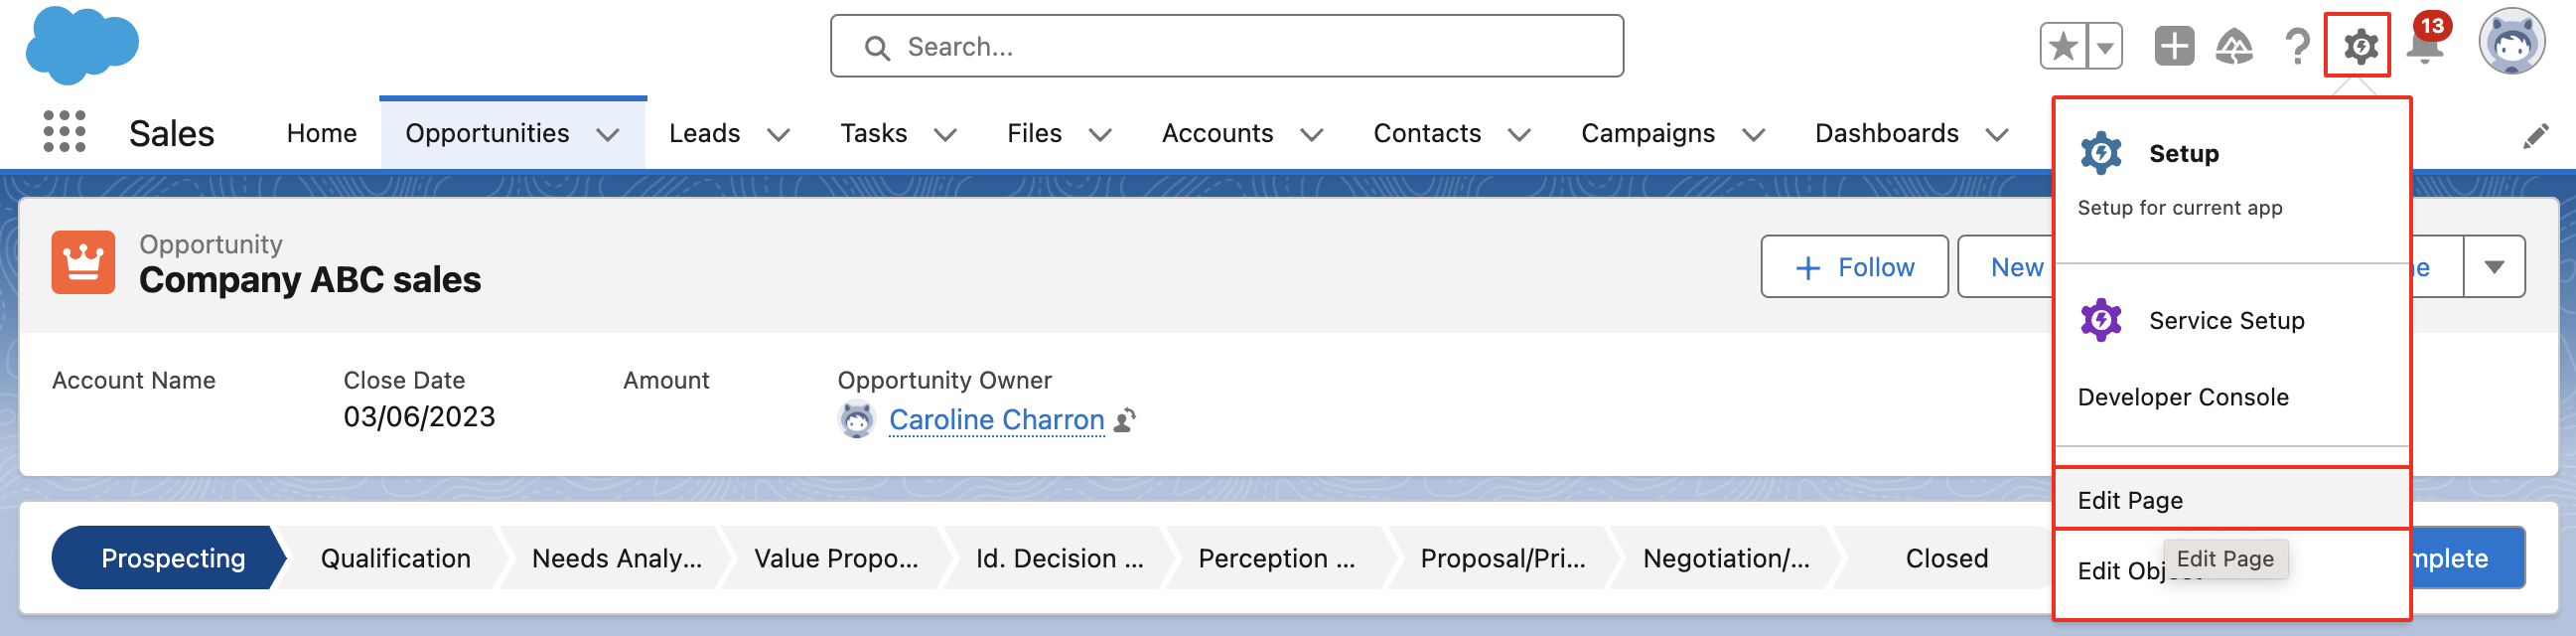
Task: Click the pencil to edit navigation bar
Action: tap(2535, 136)
